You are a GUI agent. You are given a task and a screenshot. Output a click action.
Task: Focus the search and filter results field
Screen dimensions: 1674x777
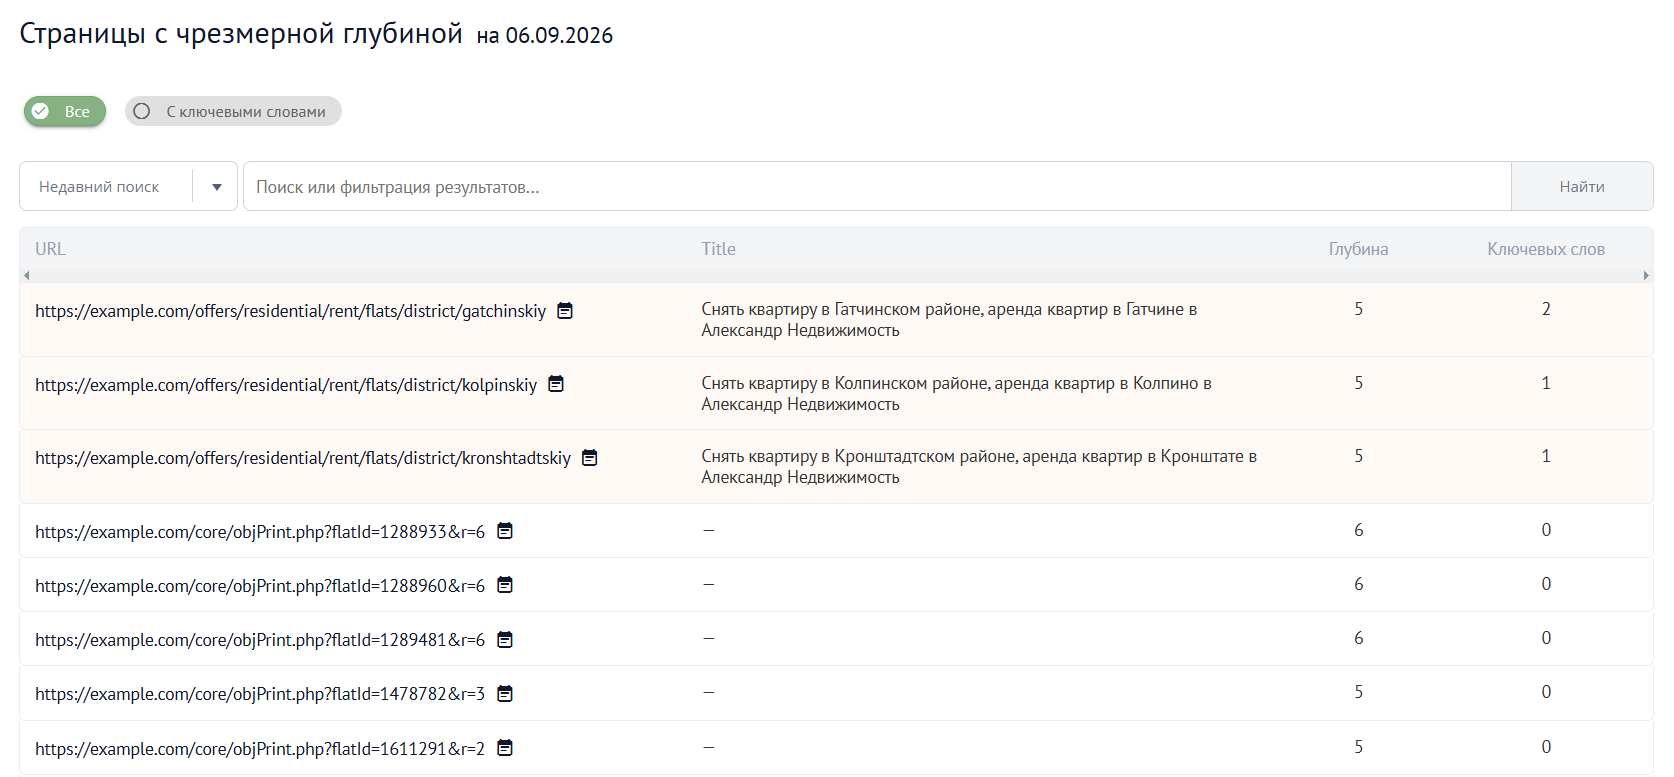tap(877, 186)
